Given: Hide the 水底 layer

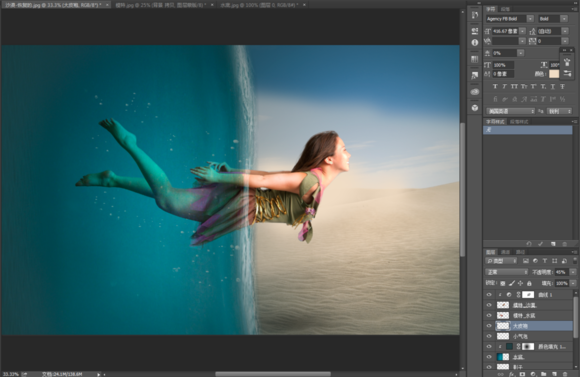Looking at the screenshot, I should pyautogui.click(x=489, y=357).
